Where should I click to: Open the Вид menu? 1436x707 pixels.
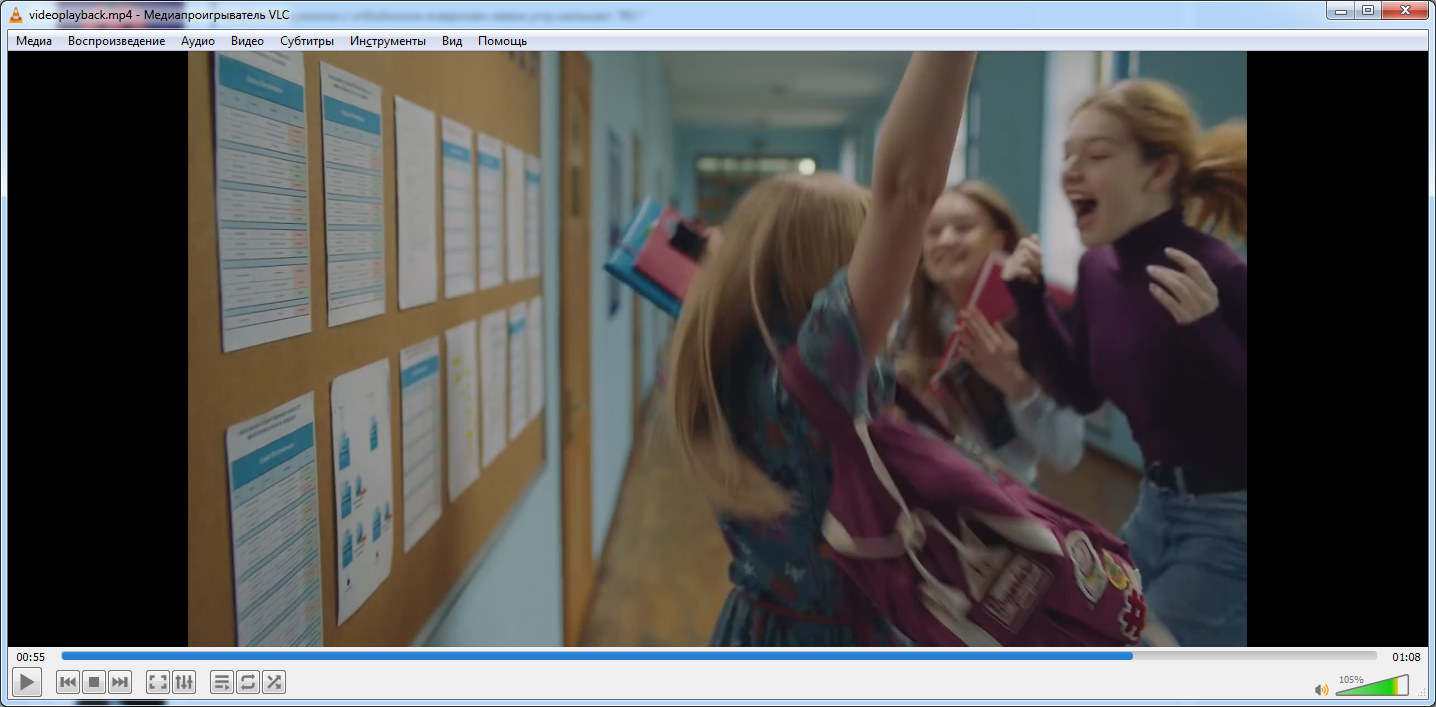pos(452,41)
